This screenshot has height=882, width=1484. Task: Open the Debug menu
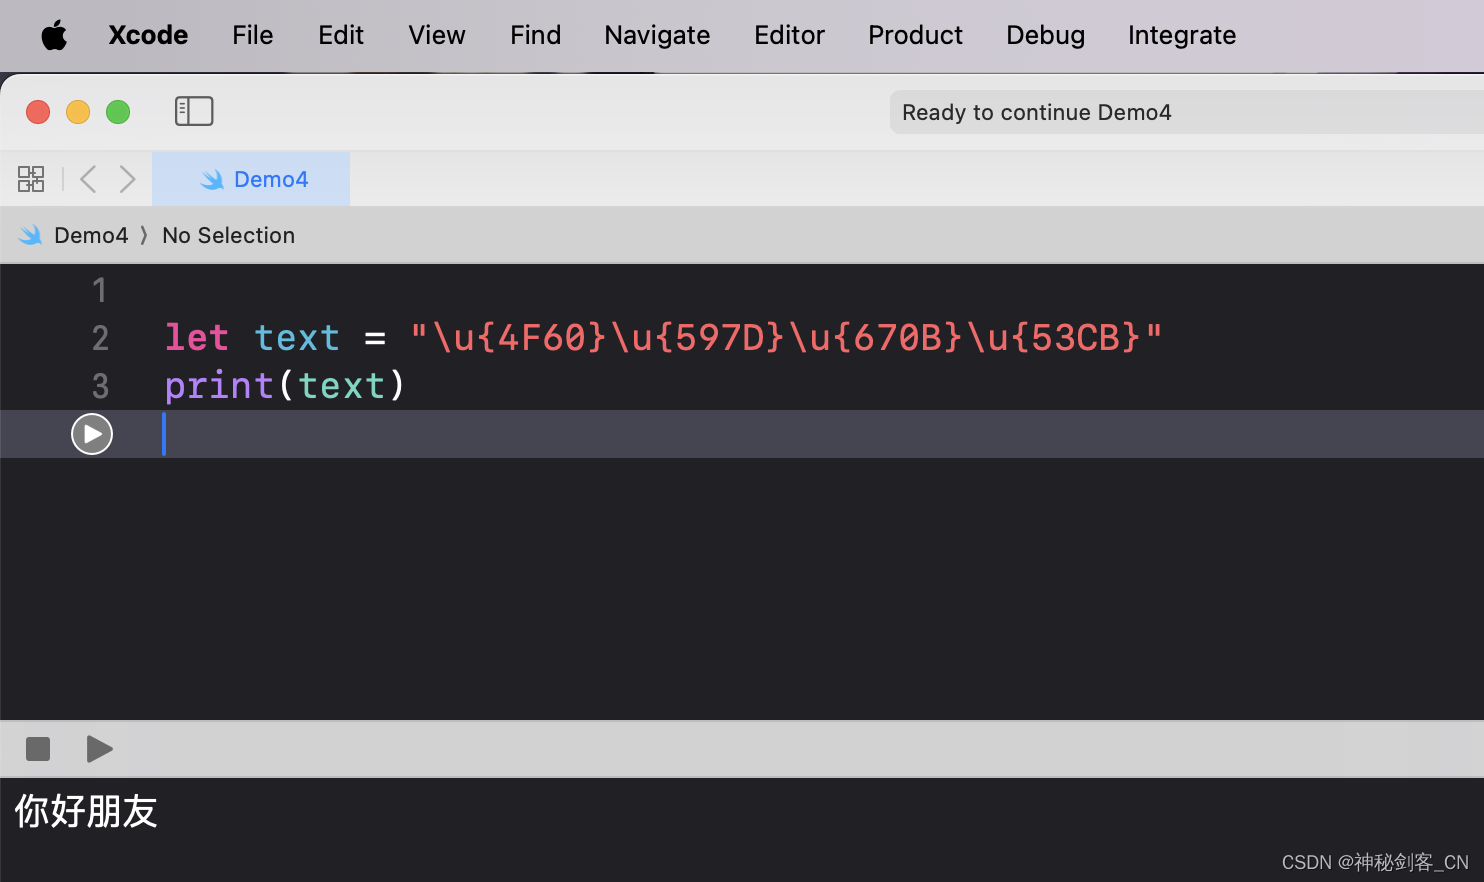point(1045,35)
